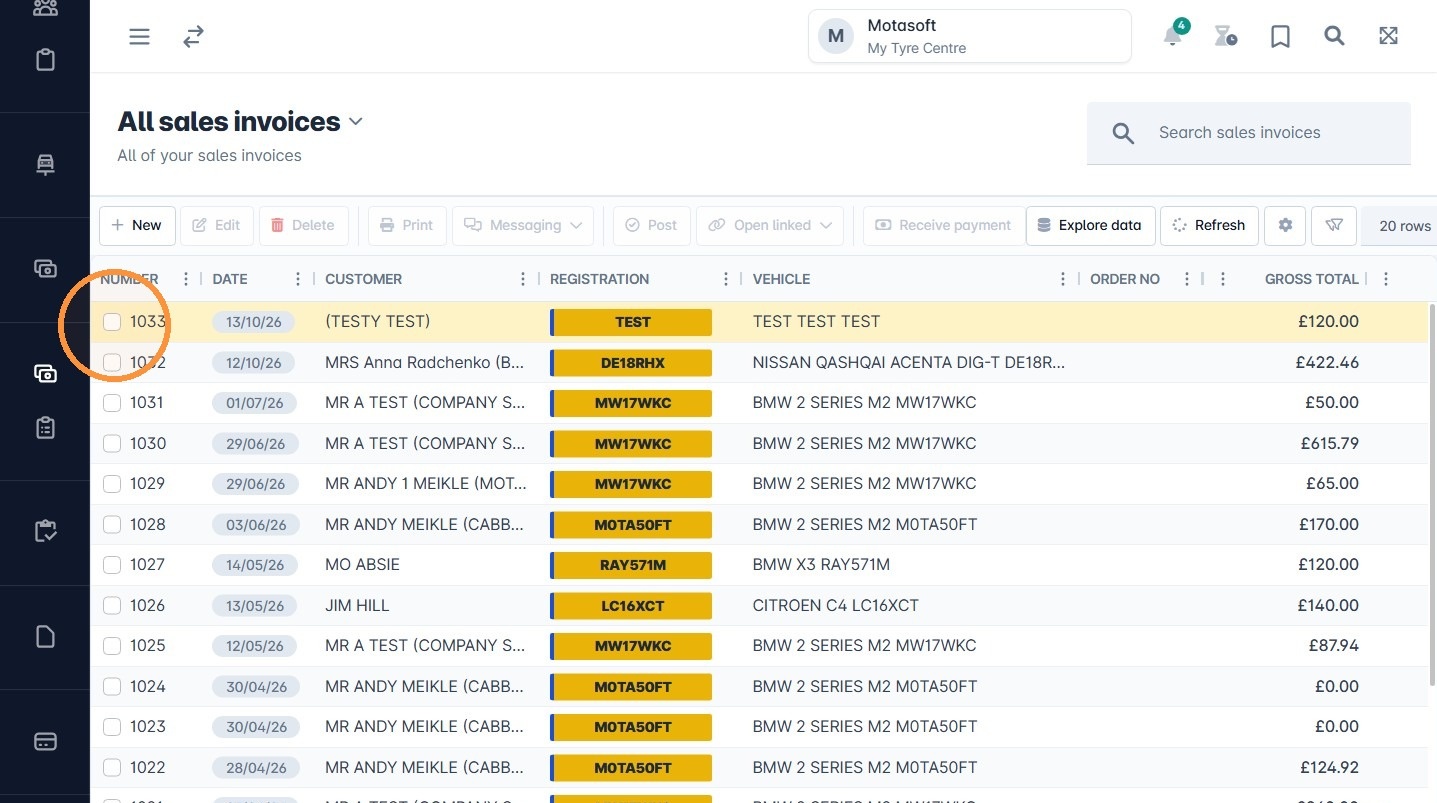Select invoice 1028 checkbox
This screenshot has width=1437, height=803.
[x=112, y=524]
